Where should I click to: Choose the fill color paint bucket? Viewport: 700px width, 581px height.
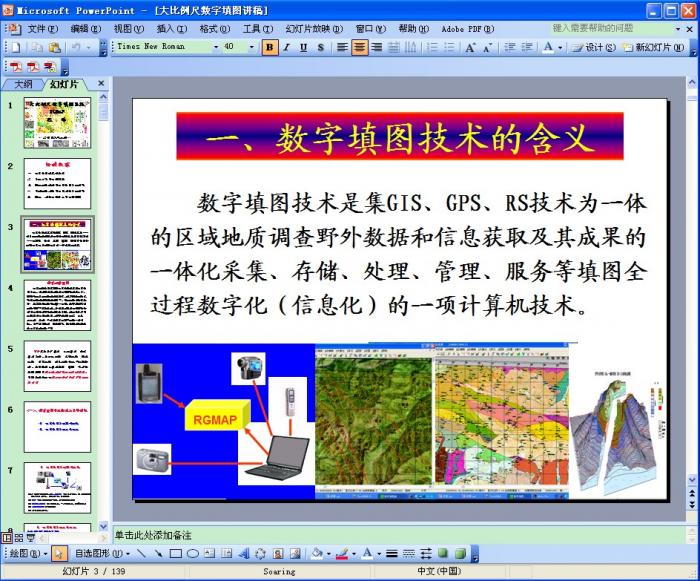[316, 553]
